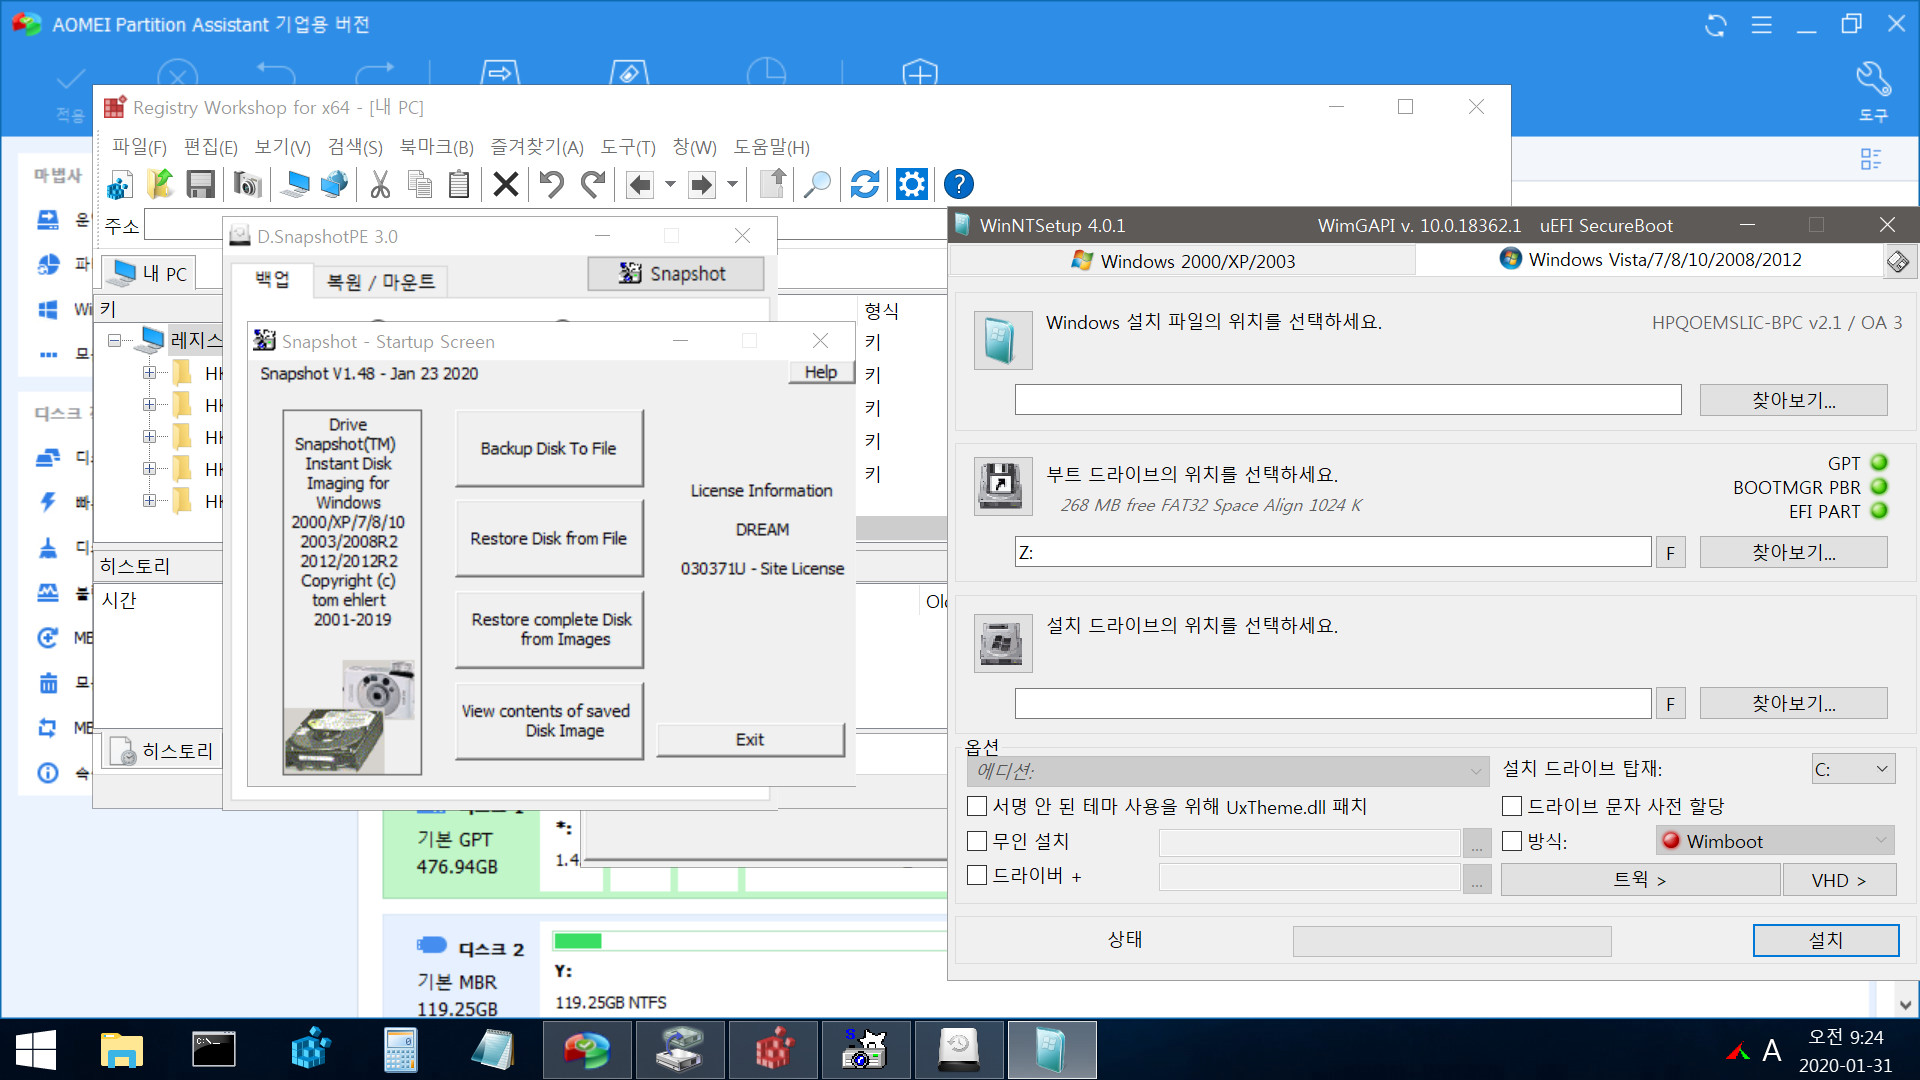
Task: Click the camera snapshot icon in Registry Workshop toolbar
Action: (x=247, y=184)
